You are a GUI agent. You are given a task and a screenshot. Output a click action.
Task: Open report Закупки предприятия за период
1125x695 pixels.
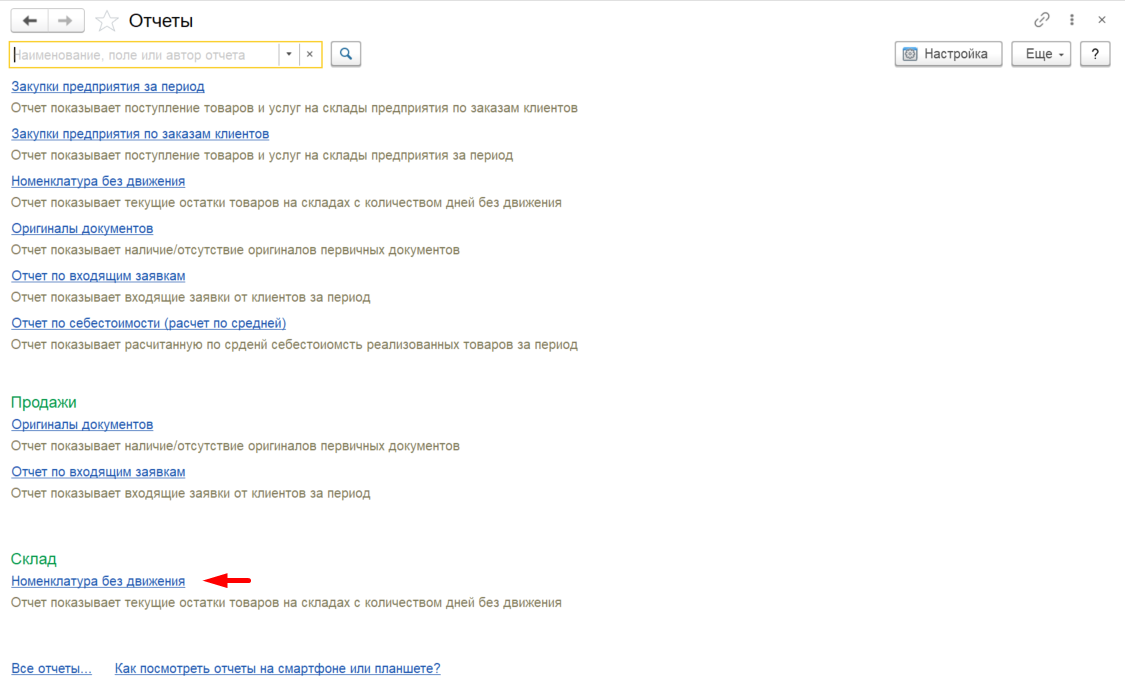tap(108, 87)
